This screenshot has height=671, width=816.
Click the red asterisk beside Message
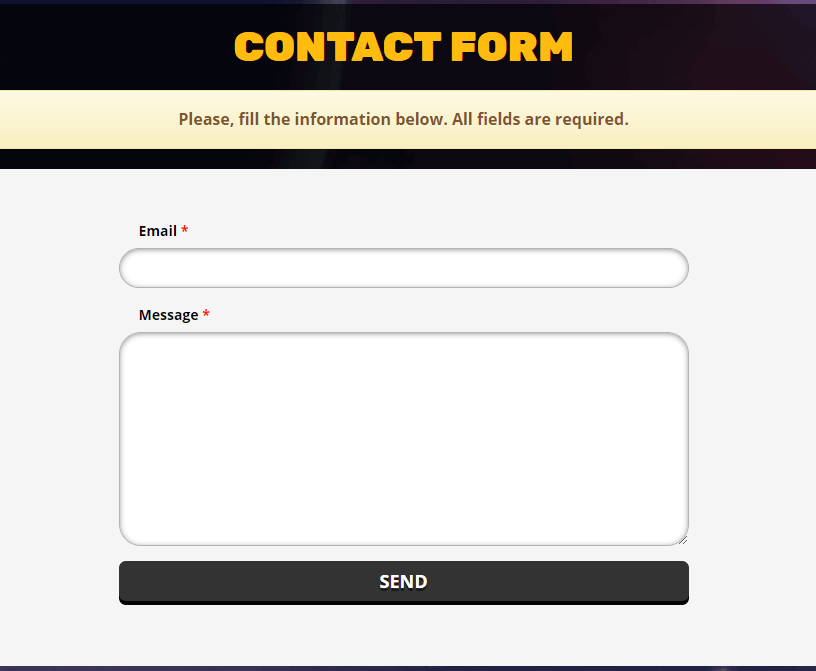(x=206, y=315)
